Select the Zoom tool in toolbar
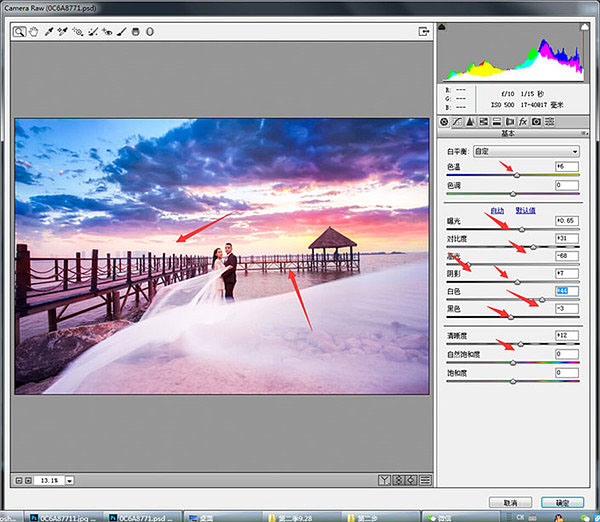The image size is (600, 522). pos(19,31)
